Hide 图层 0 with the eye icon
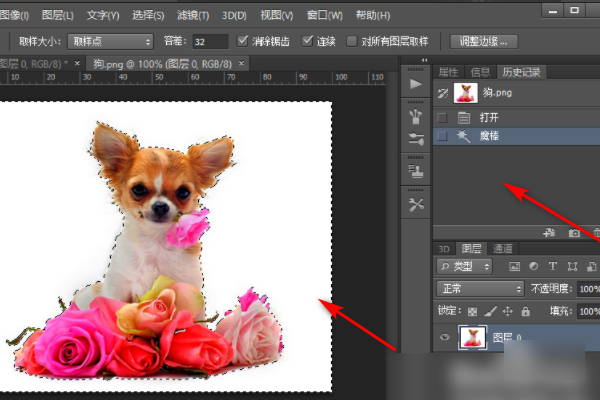This screenshot has height=400, width=600. click(446, 339)
